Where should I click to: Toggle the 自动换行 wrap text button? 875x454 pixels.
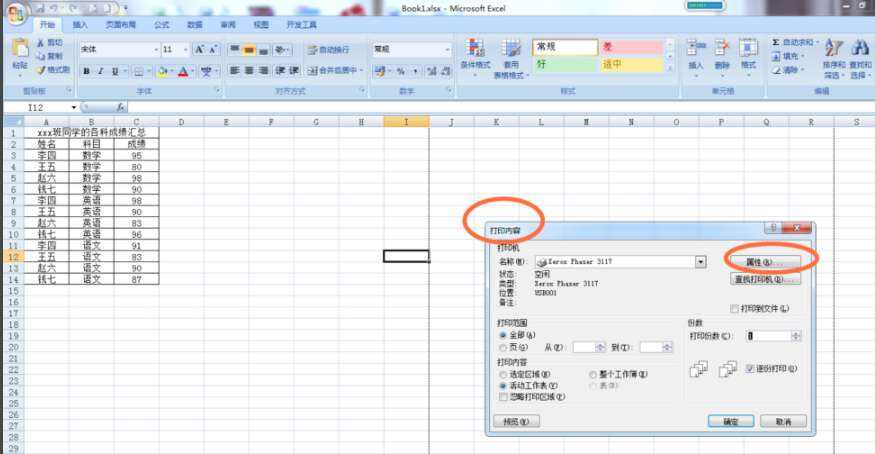[x=329, y=50]
